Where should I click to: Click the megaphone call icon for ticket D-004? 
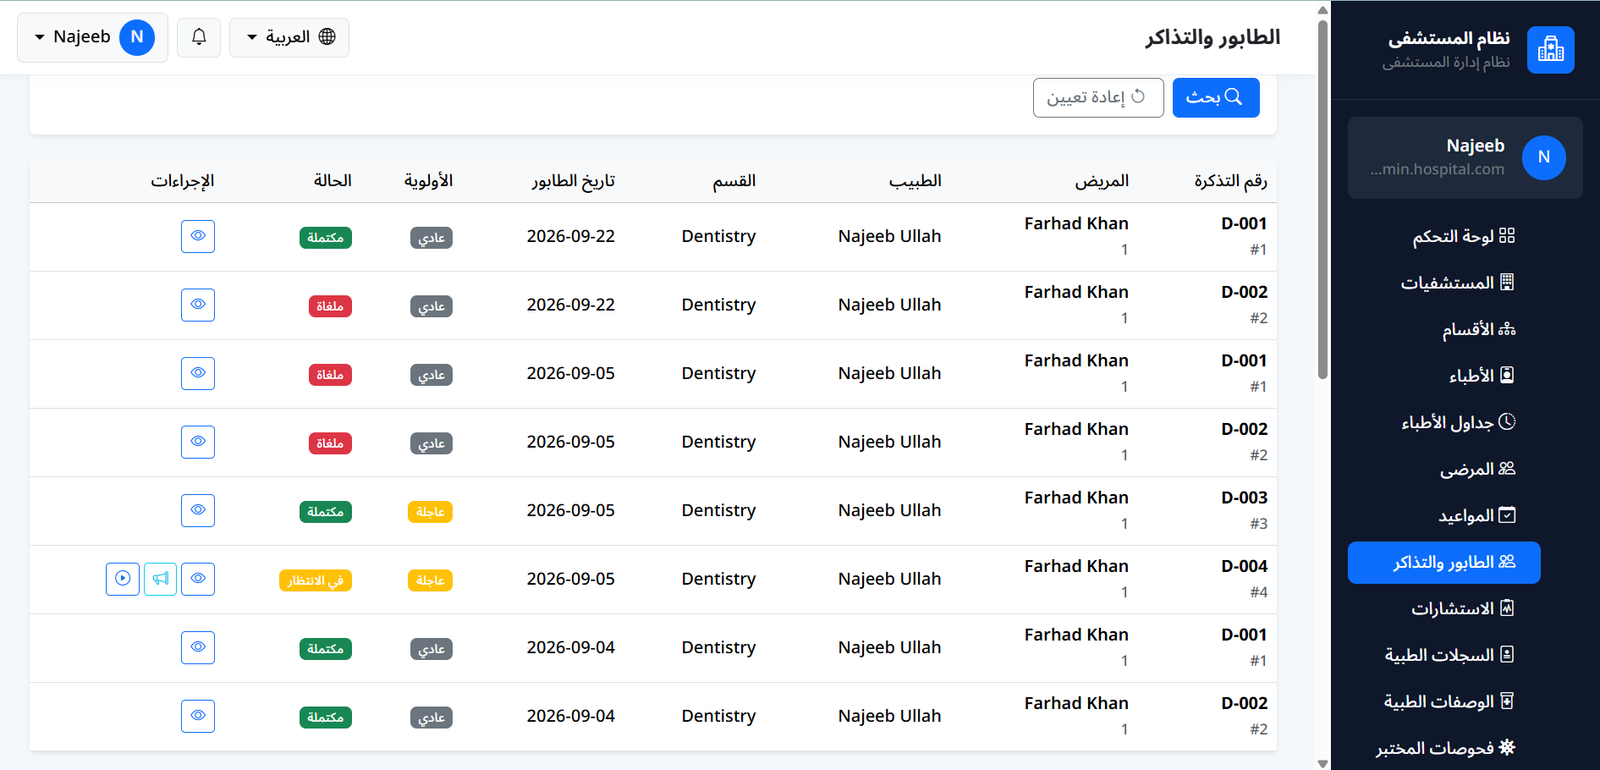[160, 579]
